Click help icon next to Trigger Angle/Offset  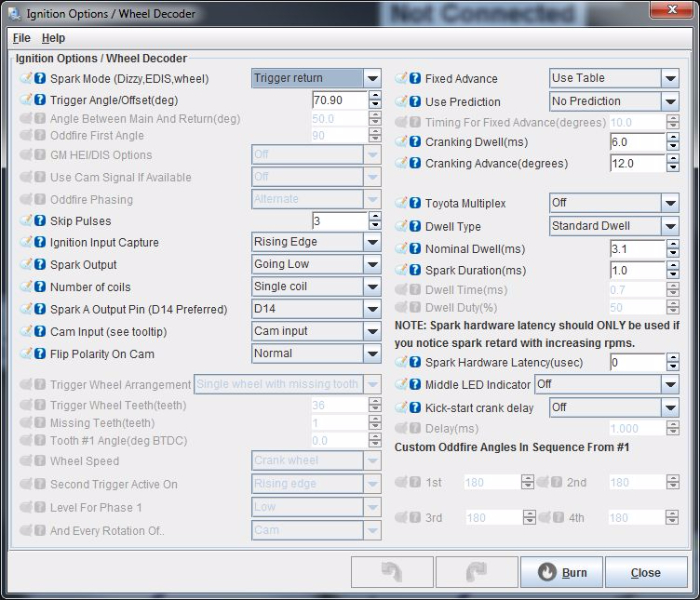[x=40, y=100]
